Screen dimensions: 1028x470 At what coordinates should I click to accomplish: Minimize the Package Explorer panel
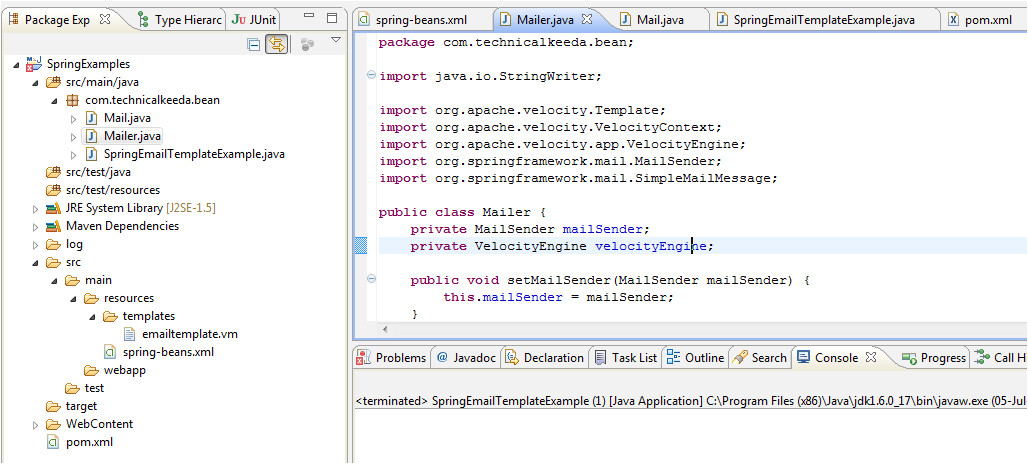(x=309, y=18)
